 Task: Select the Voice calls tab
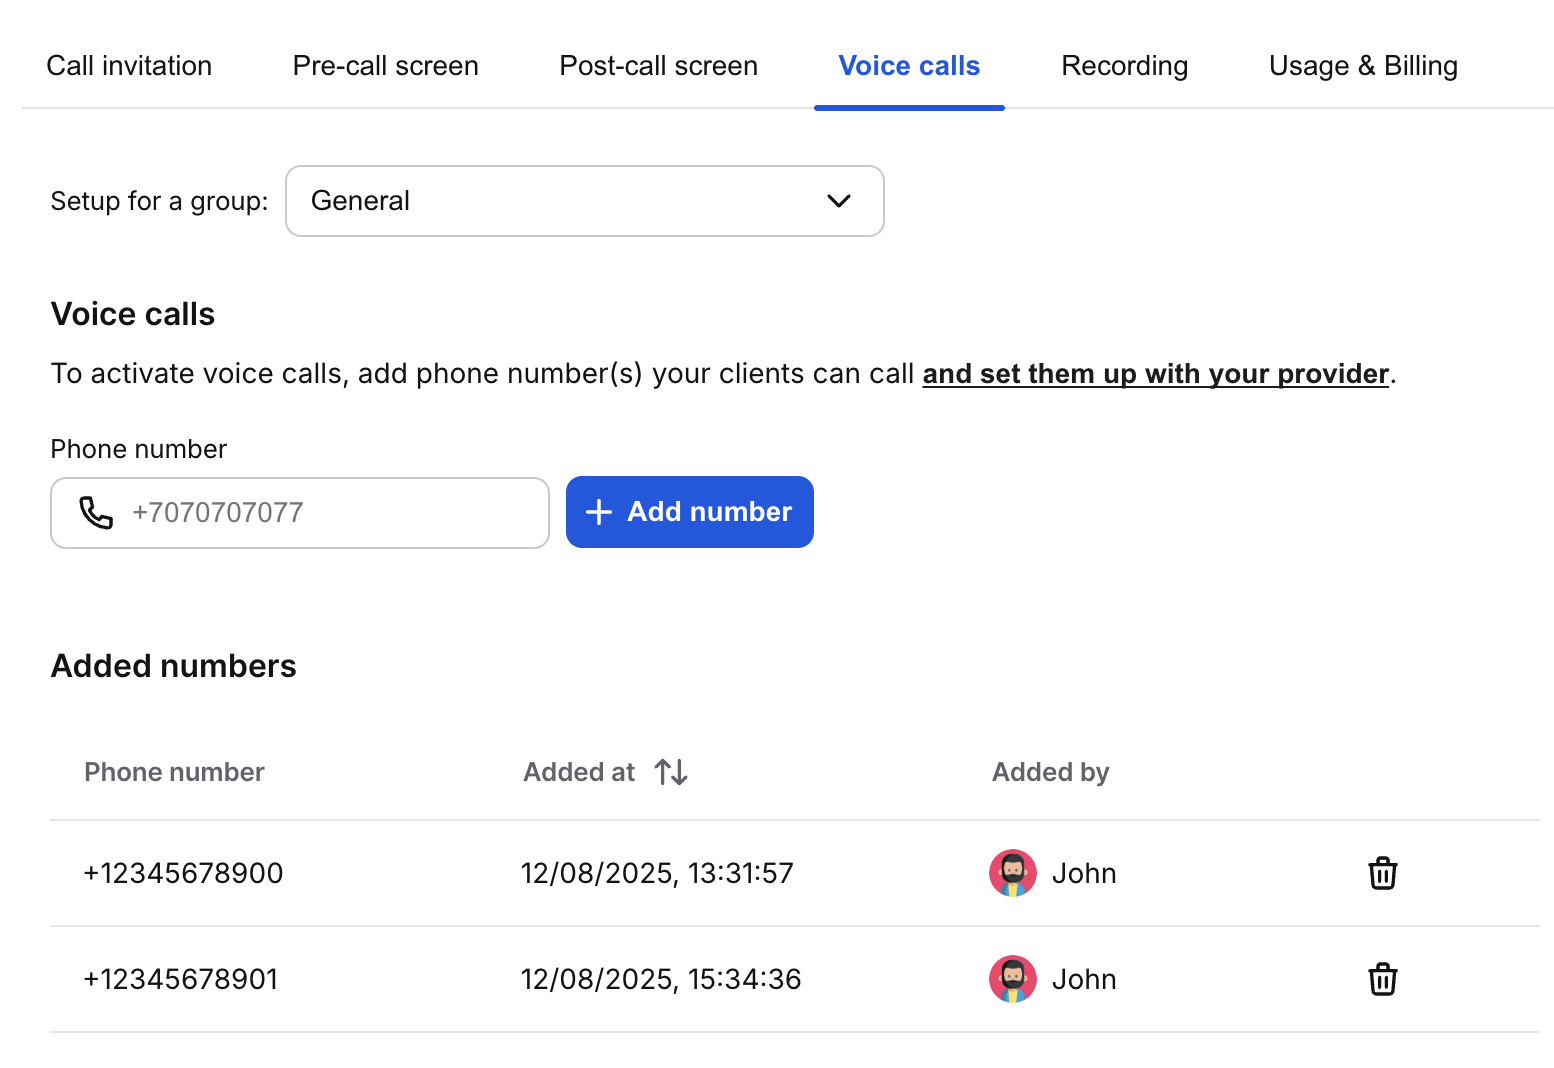[x=909, y=66]
